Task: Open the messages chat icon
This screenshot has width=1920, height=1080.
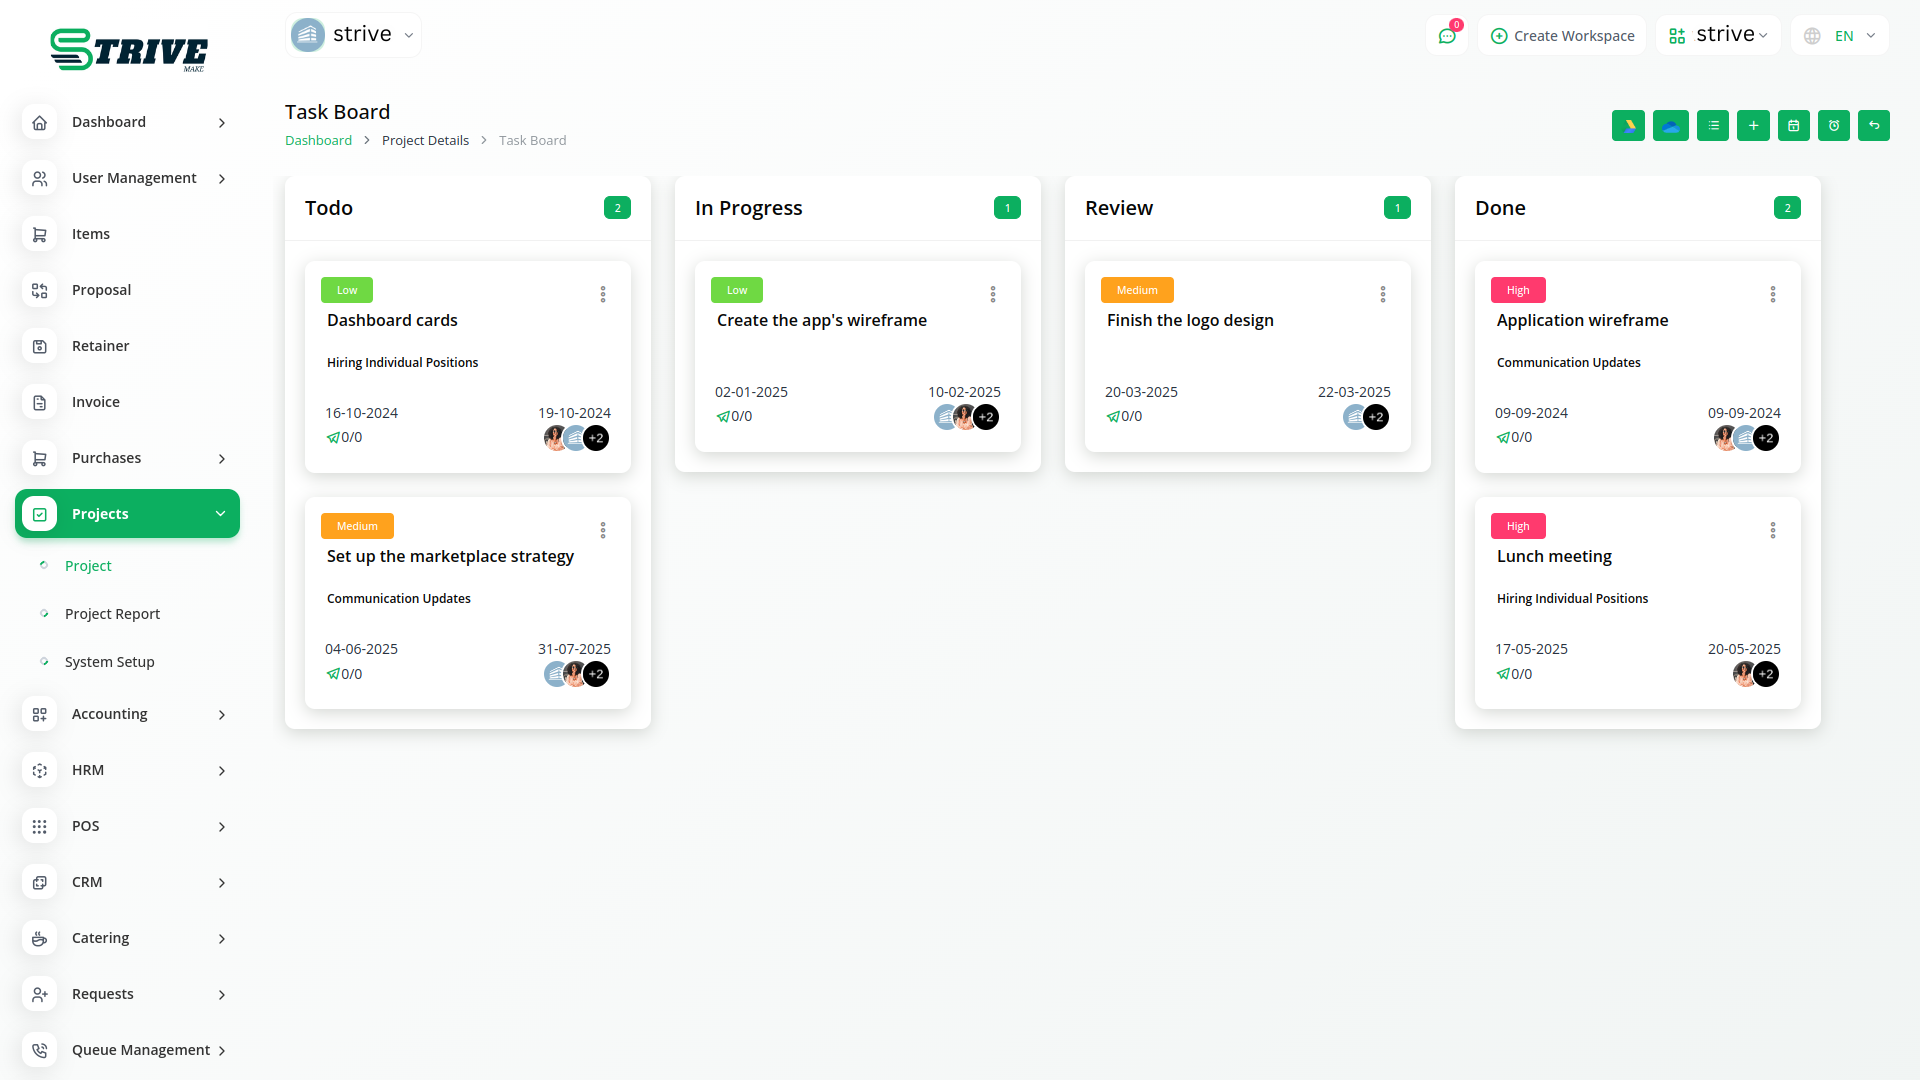Action: pos(1447,34)
